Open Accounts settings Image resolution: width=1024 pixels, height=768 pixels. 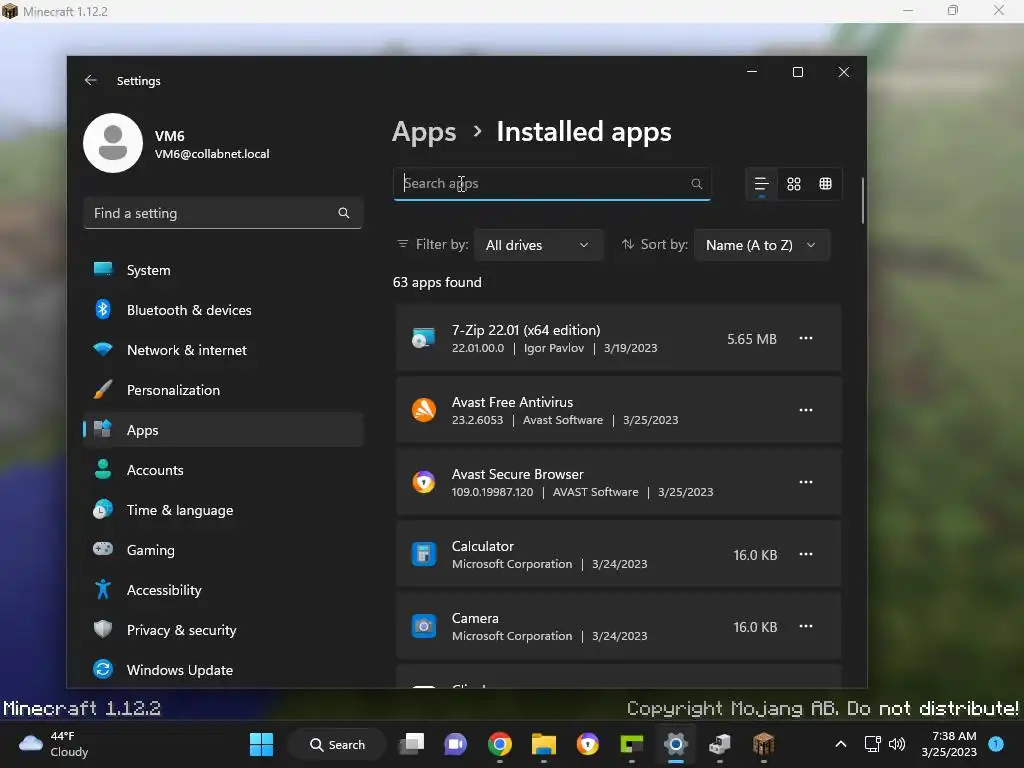click(x=223, y=470)
